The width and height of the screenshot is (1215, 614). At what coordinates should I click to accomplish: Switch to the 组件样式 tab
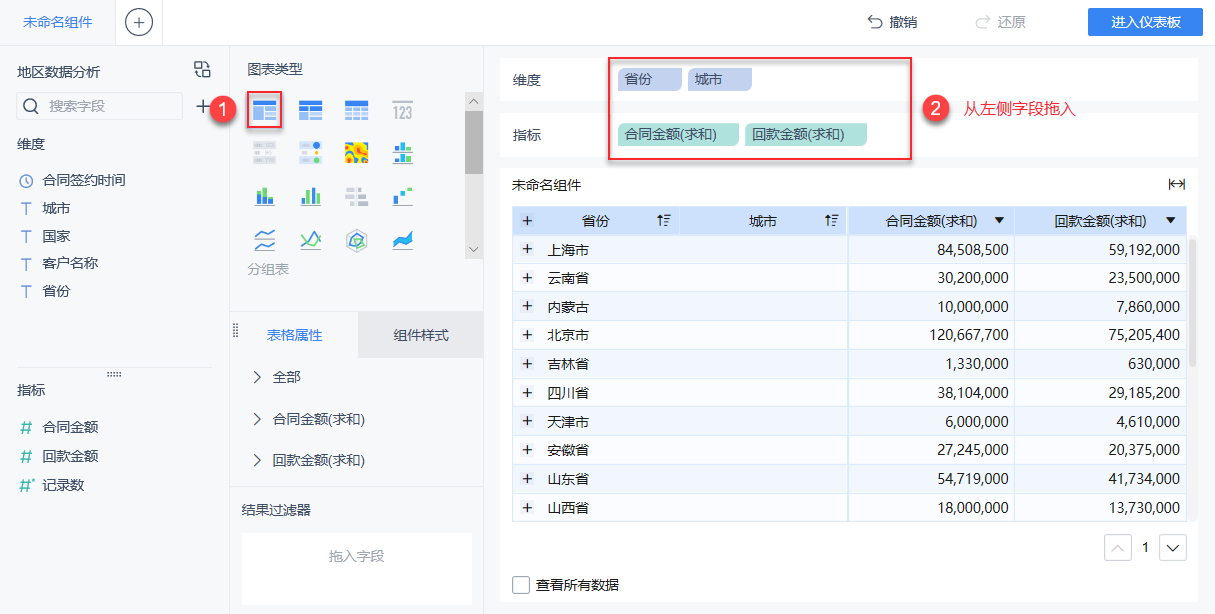coord(421,335)
